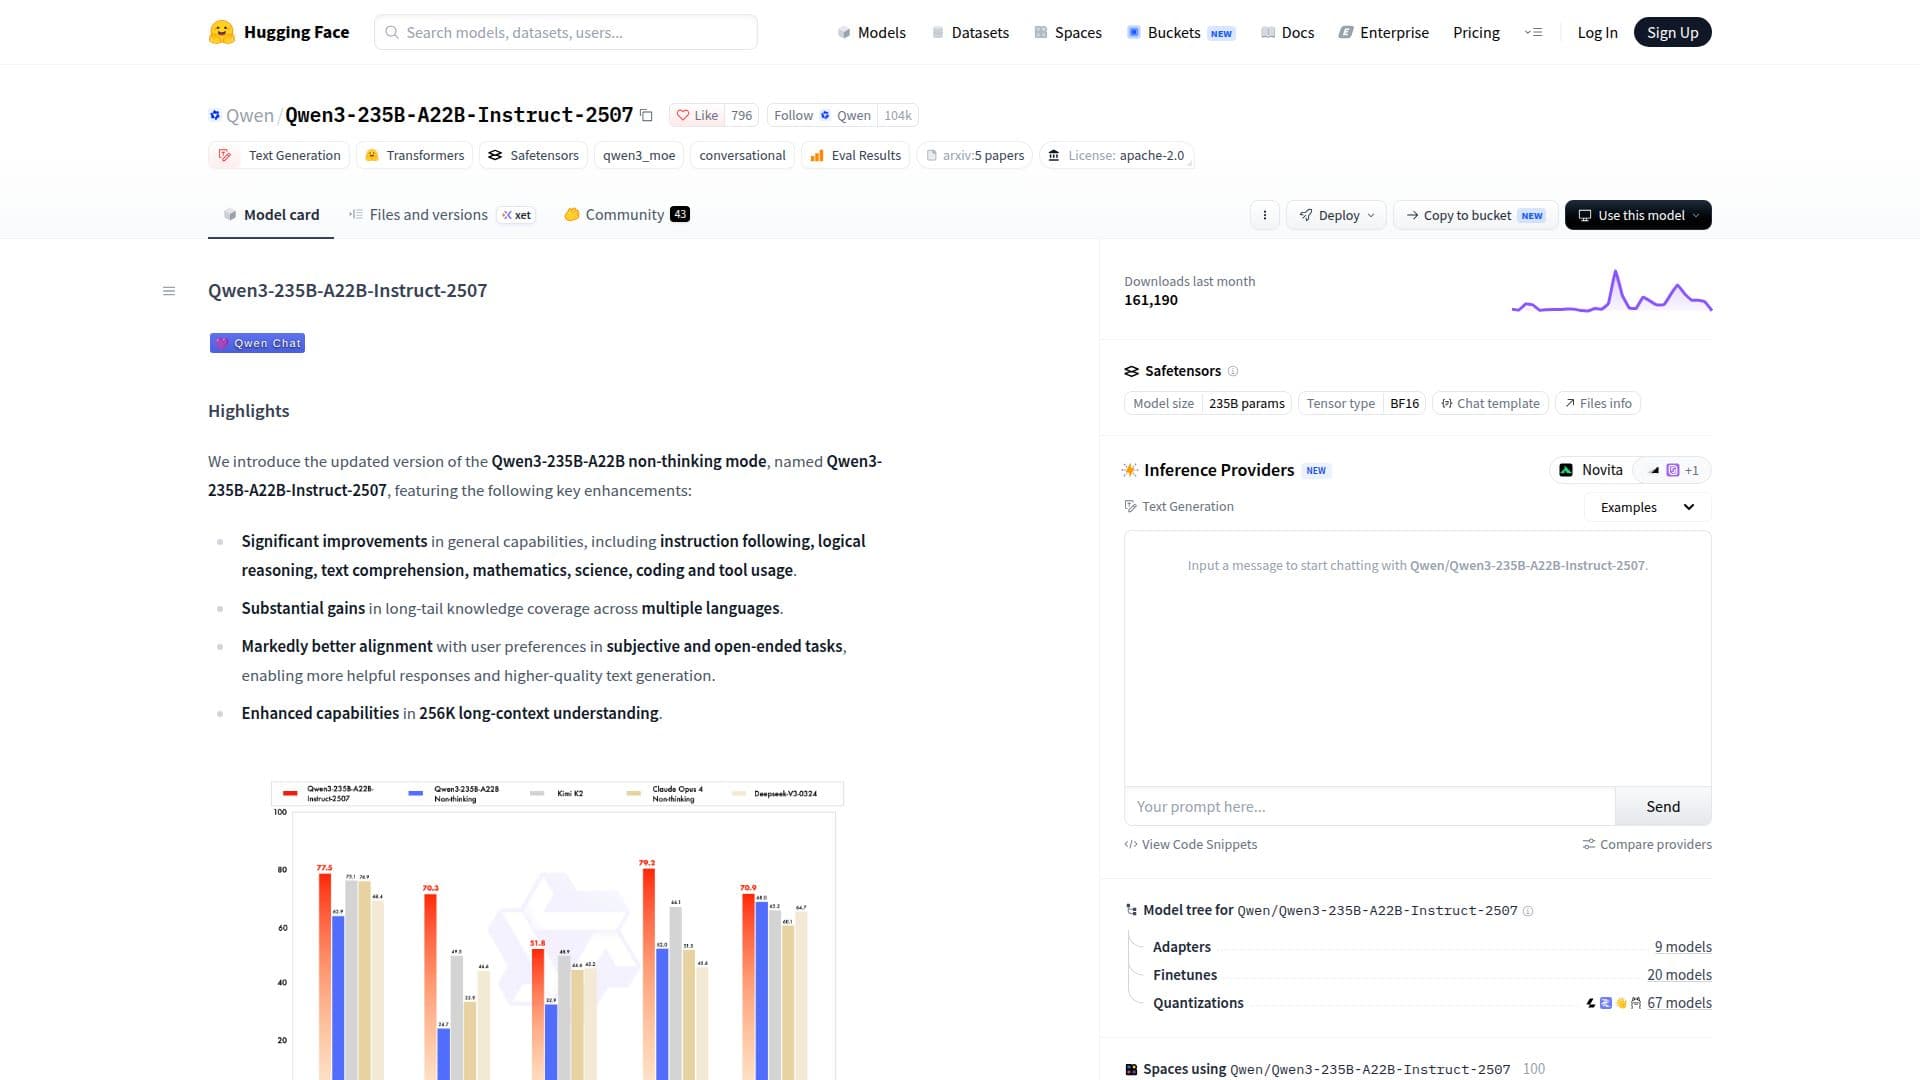The width and height of the screenshot is (1920, 1080).
Task: Open the Community tab
Action: coord(626,215)
